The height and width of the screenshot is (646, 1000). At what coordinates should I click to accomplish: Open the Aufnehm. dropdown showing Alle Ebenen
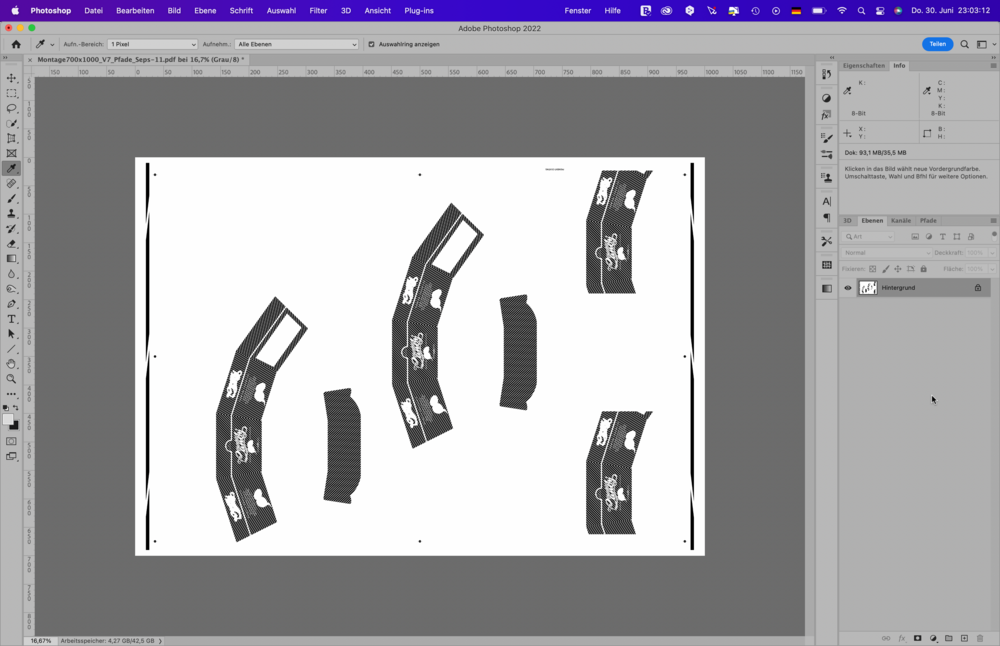297,44
